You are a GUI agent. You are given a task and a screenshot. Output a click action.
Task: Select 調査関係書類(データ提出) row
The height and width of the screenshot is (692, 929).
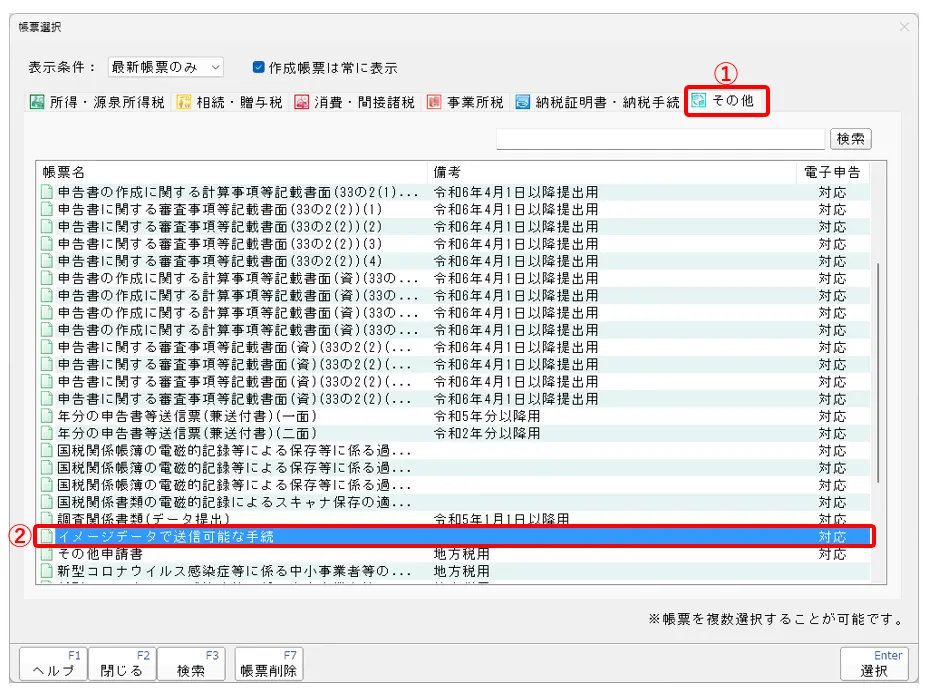pos(230,519)
